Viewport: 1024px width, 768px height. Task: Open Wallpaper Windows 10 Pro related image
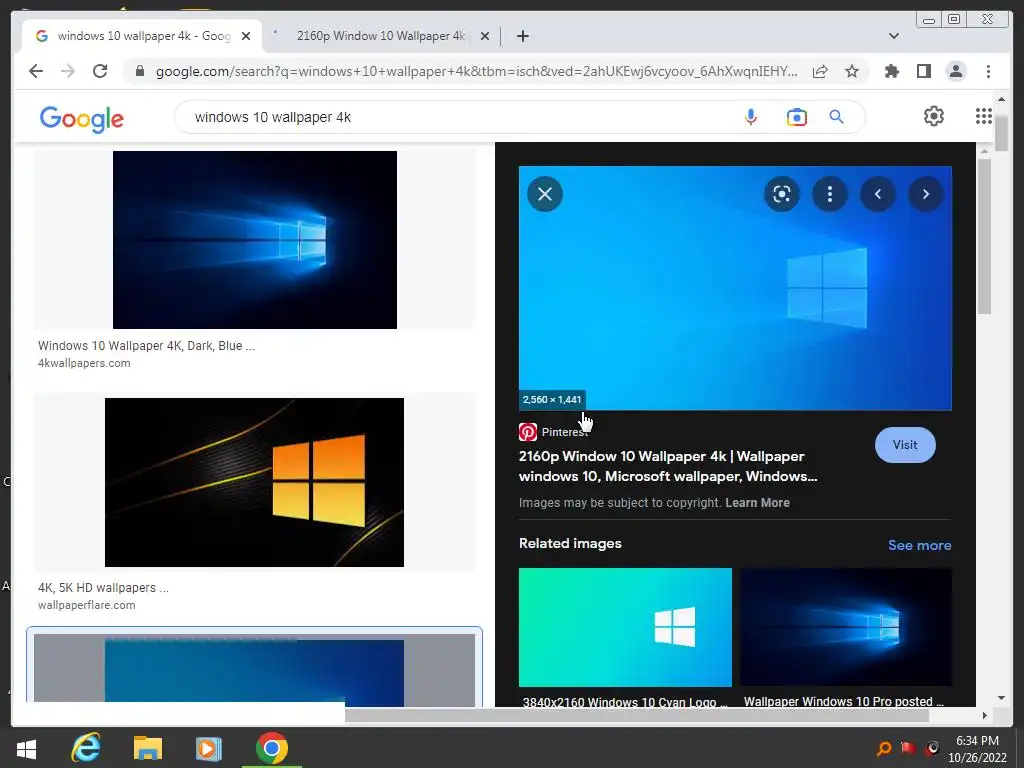pyautogui.click(x=846, y=627)
